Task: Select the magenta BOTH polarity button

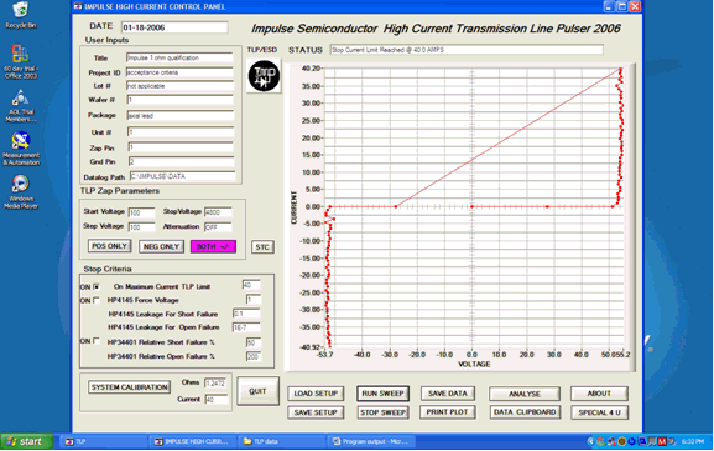Action: point(212,246)
